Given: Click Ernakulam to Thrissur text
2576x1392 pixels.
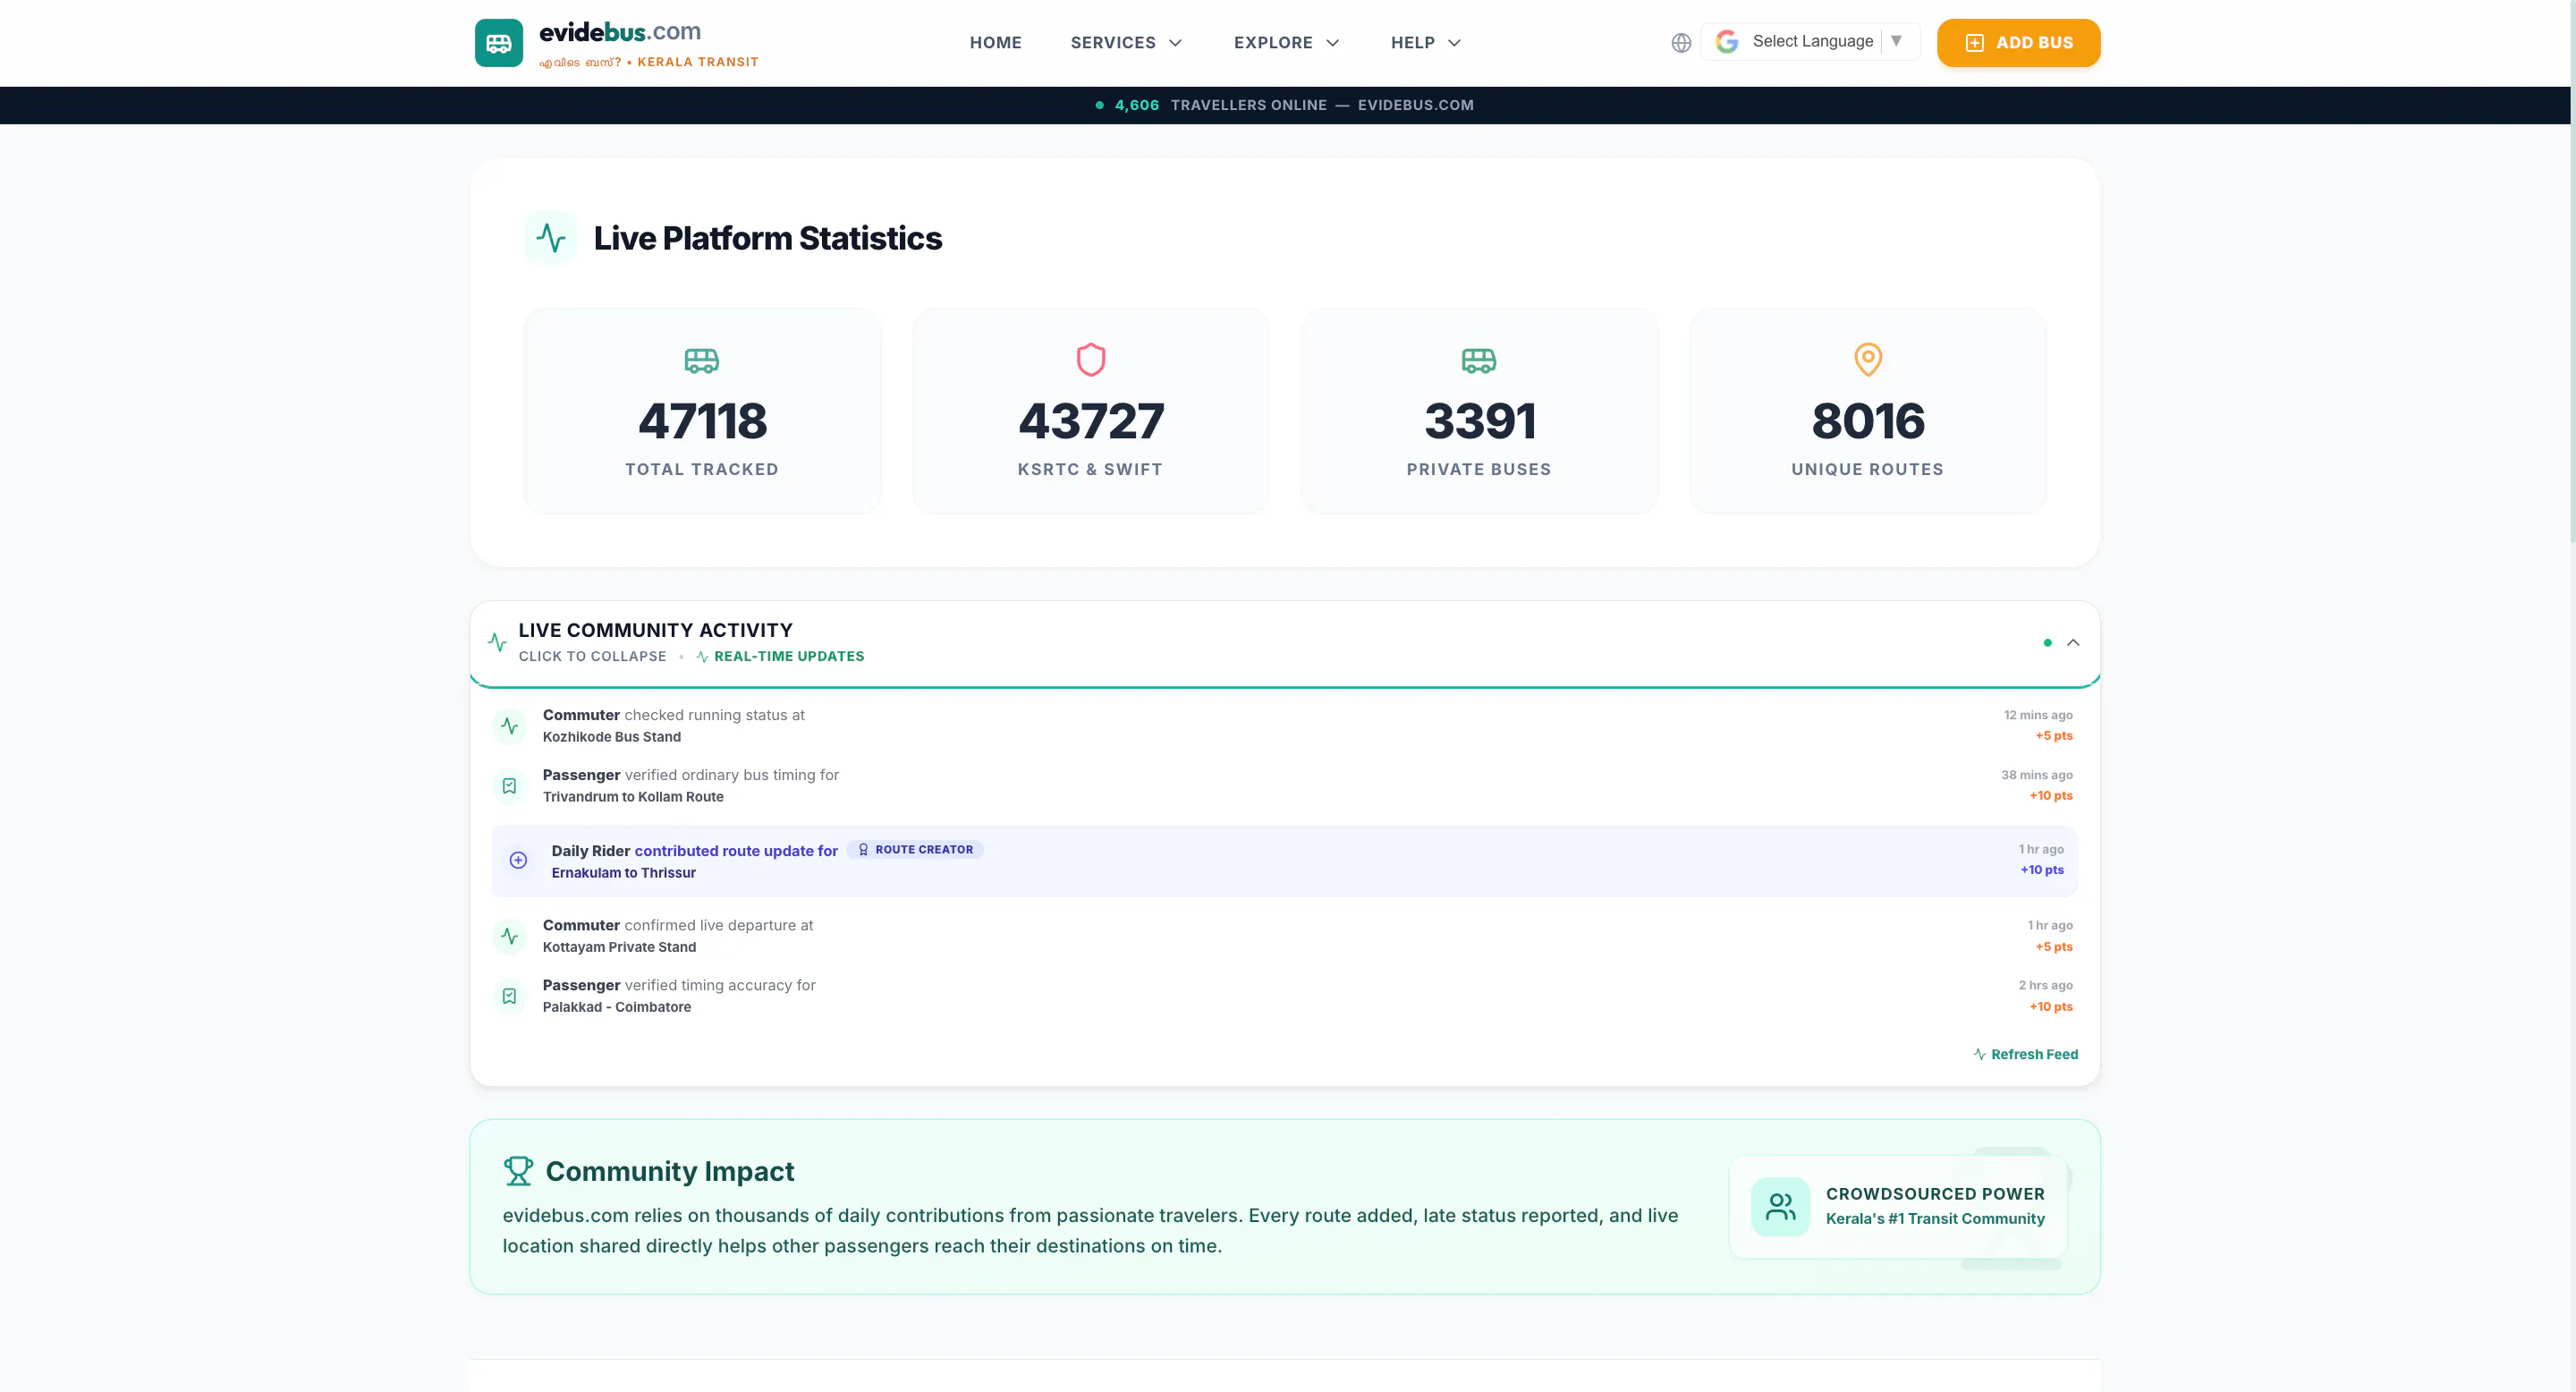Looking at the screenshot, I should click(624, 873).
